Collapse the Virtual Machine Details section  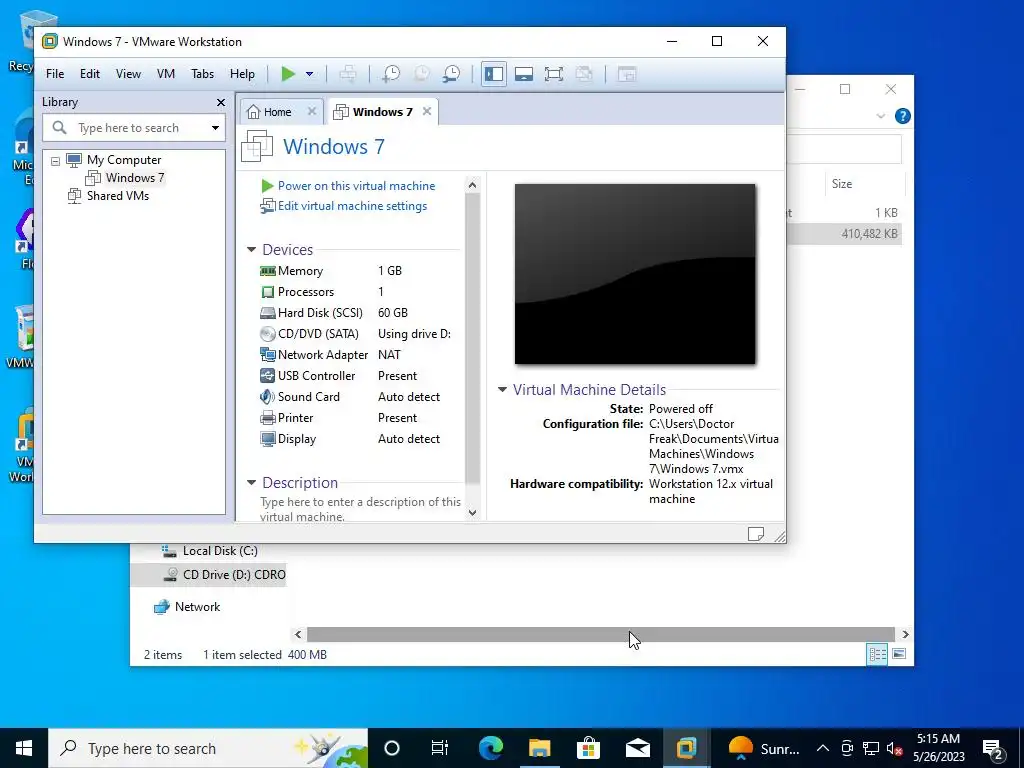pos(502,390)
